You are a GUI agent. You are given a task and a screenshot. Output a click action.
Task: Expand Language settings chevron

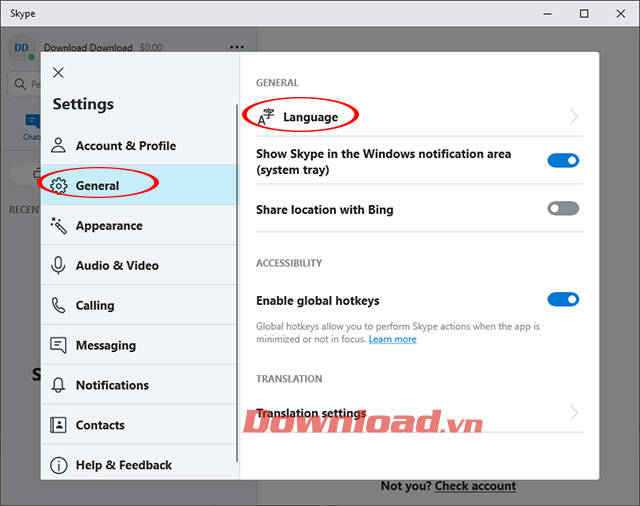coord(574,117)
